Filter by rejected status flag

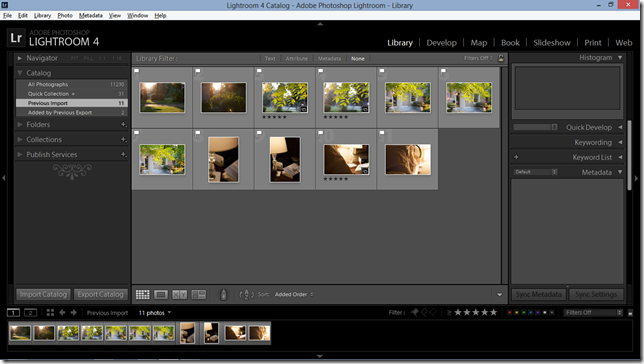(432, 313)
